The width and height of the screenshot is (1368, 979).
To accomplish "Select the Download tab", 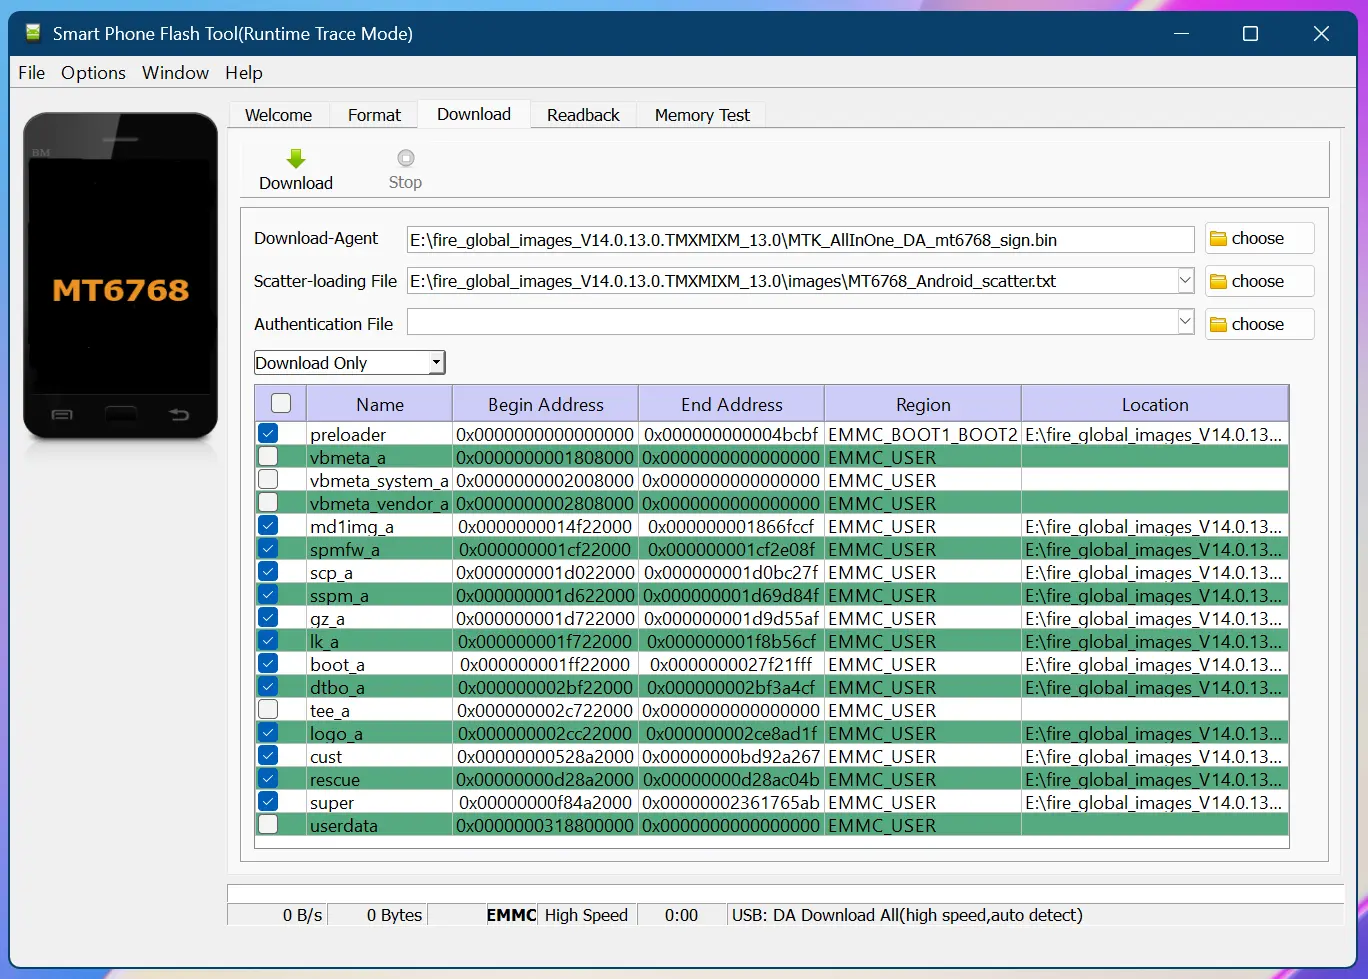I will (474, 114).
